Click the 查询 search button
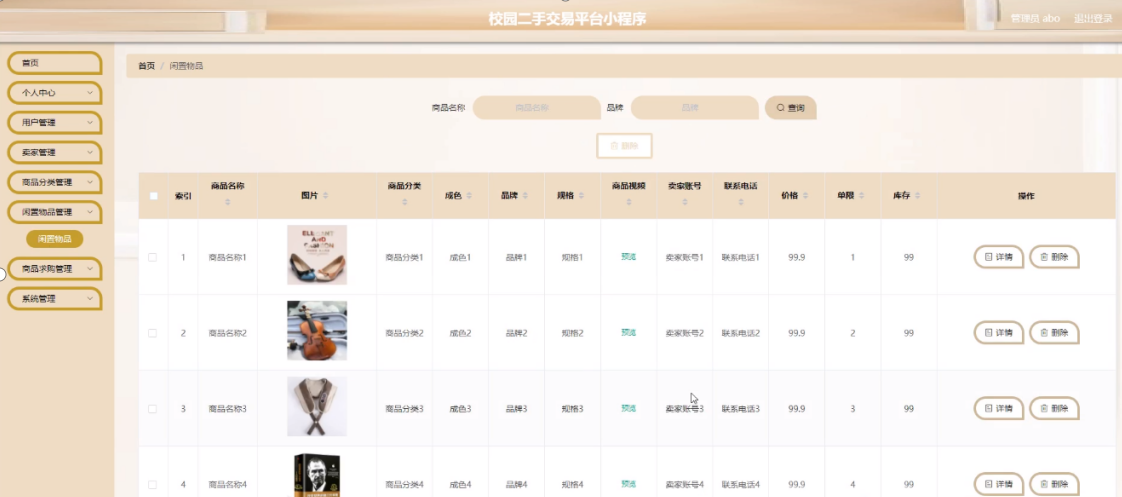 (791, 108)
